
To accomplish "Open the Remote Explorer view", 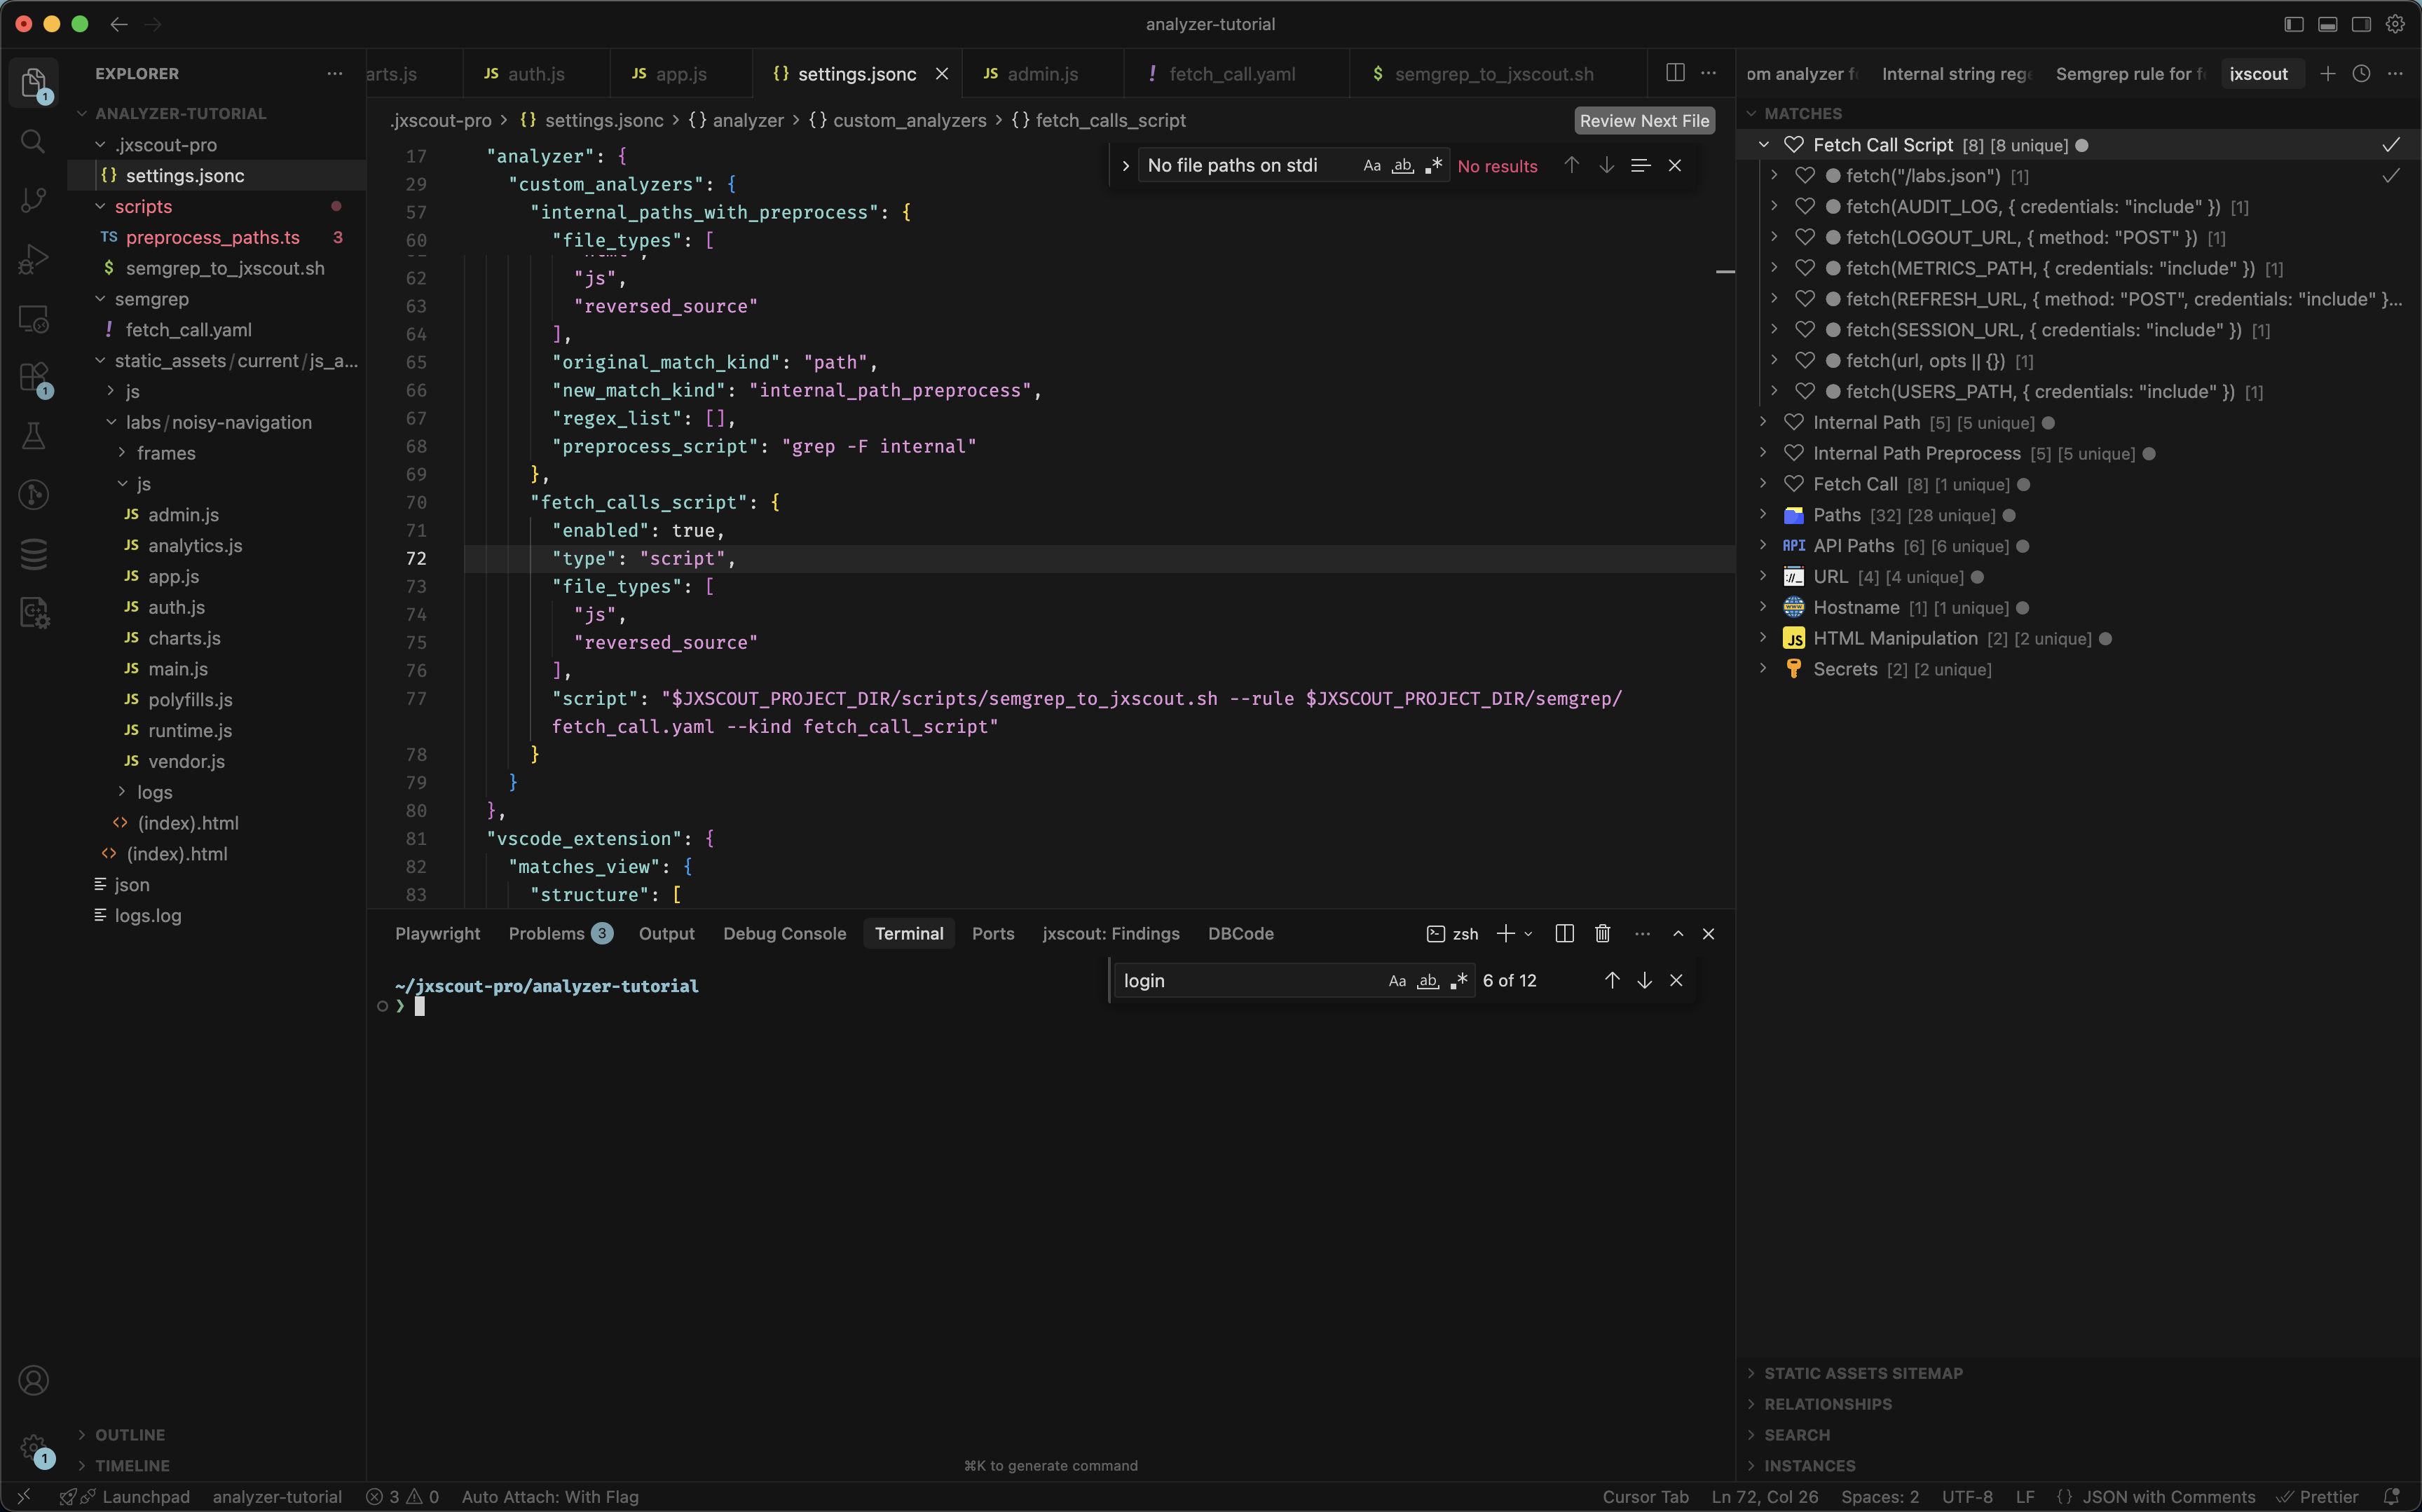I will point(33,318).
